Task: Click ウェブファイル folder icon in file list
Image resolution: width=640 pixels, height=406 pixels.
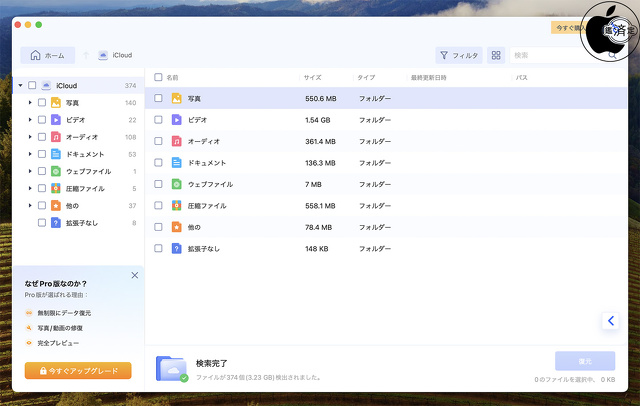Action: 176,184
